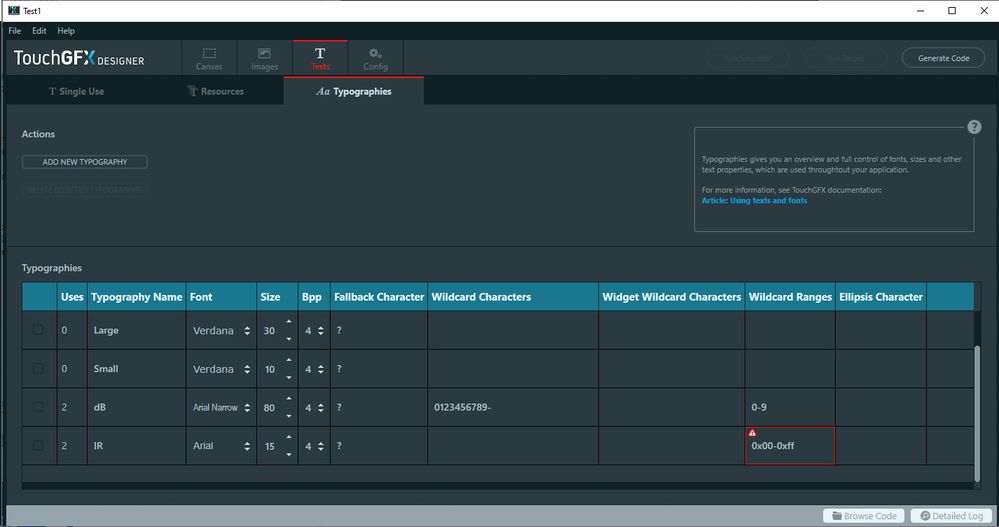Click the size value 30 field
The height and width of the screenshot is (527, 999).
click(270, 331)
